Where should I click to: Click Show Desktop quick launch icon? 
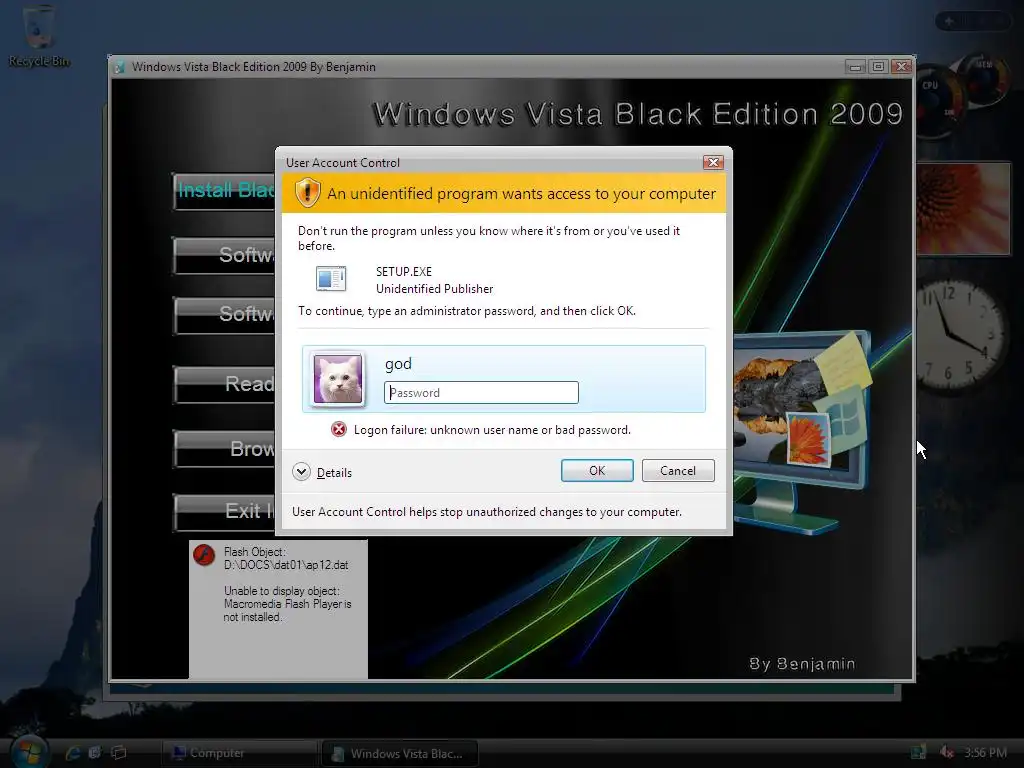(x=95, y=753)
